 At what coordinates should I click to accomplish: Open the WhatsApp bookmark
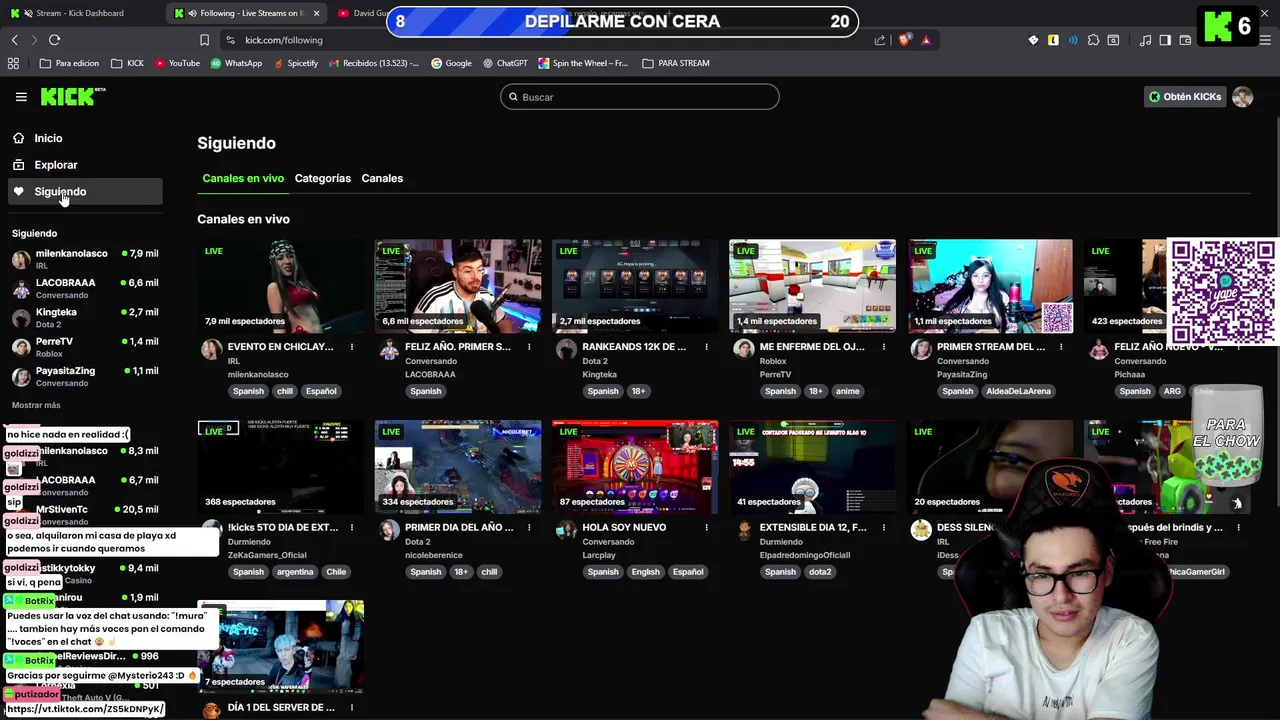click(x=236, y=63)
